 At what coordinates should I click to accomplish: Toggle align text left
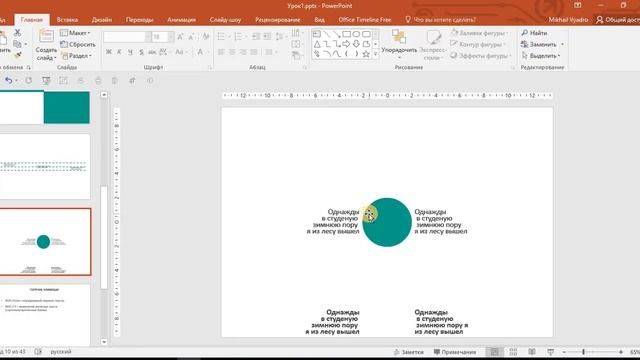(221, 52)
